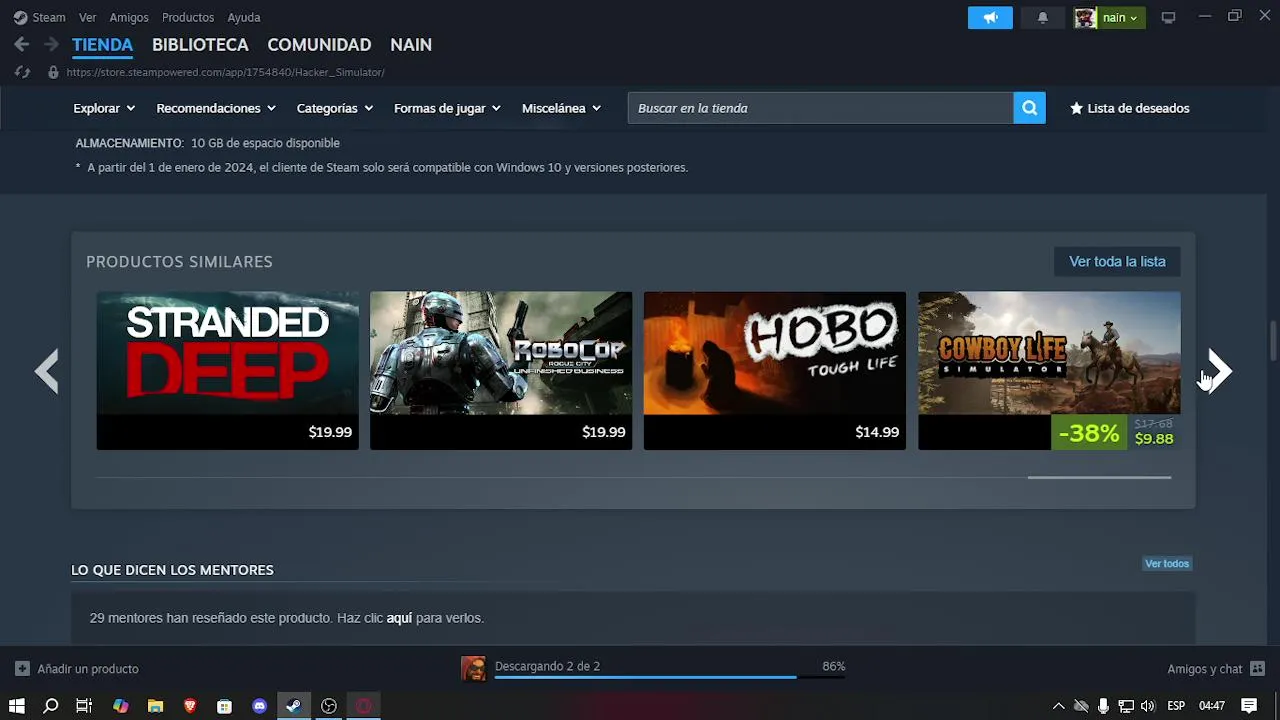Open Discord from taskbar
This screenshot has height=720, width=1280.
pos(259,706)
